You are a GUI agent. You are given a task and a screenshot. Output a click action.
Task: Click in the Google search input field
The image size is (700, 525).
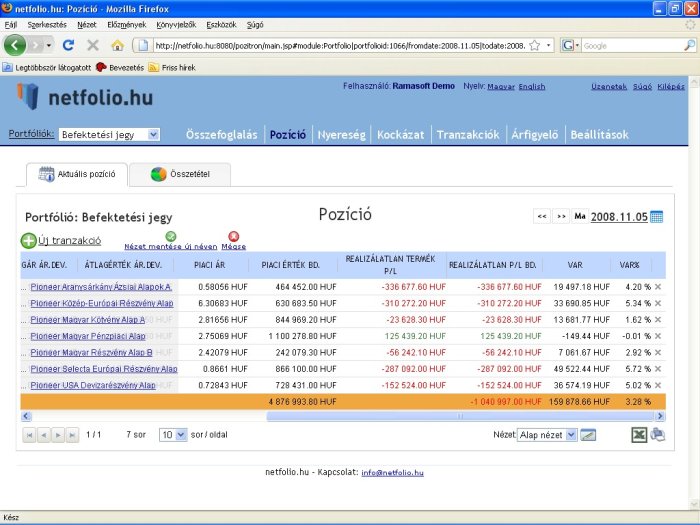point(632,45)
